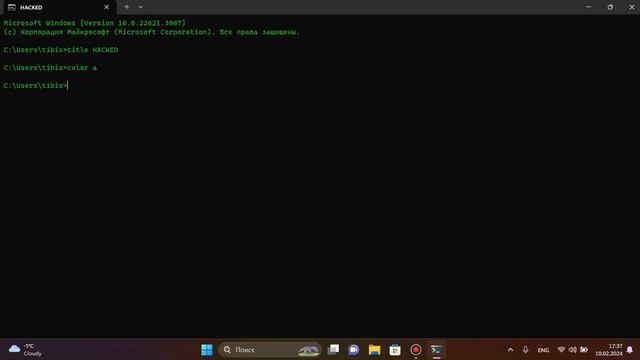This screenshot has height=360, width=640.
Task: Click the Terminal taskbar icon
Action: point(436,350)
